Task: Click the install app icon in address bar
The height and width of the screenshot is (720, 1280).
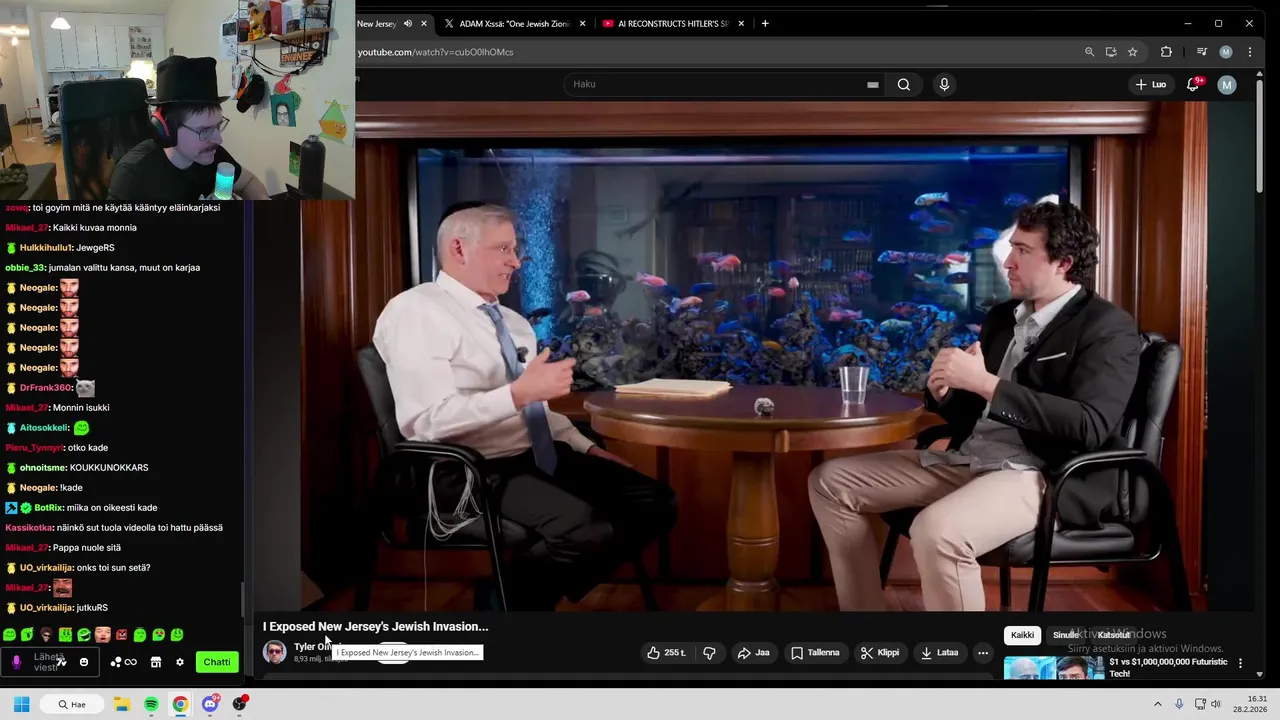Action: pos(1111,52)
